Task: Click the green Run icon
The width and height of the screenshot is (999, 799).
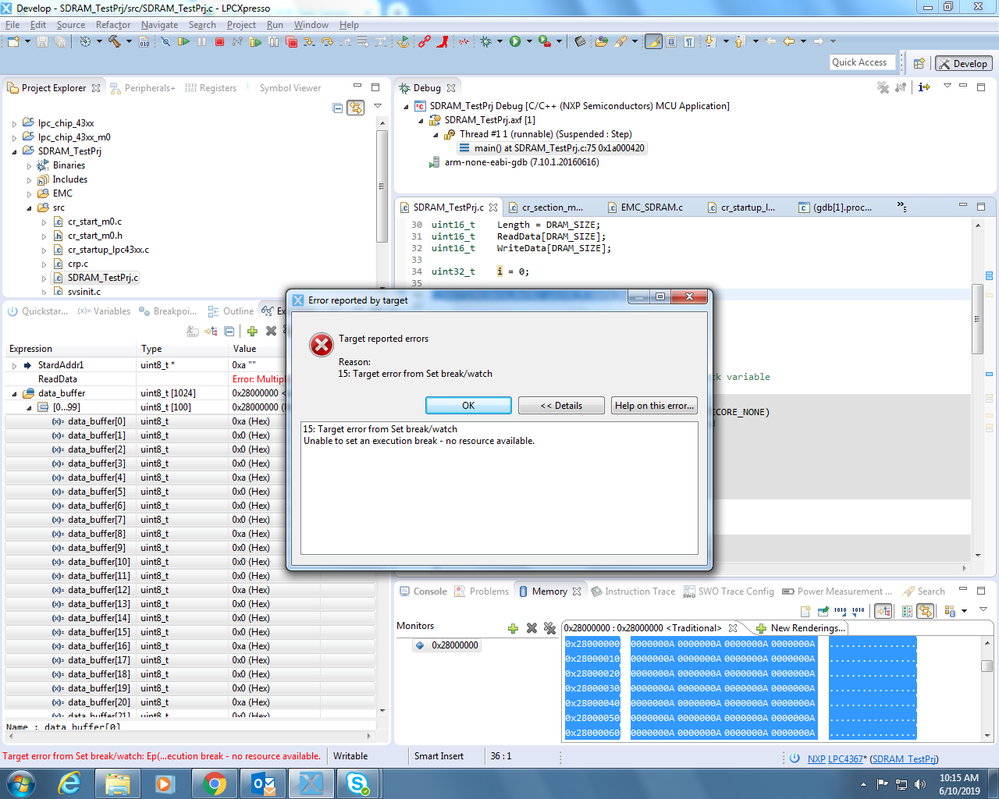Action: point(515,41)
